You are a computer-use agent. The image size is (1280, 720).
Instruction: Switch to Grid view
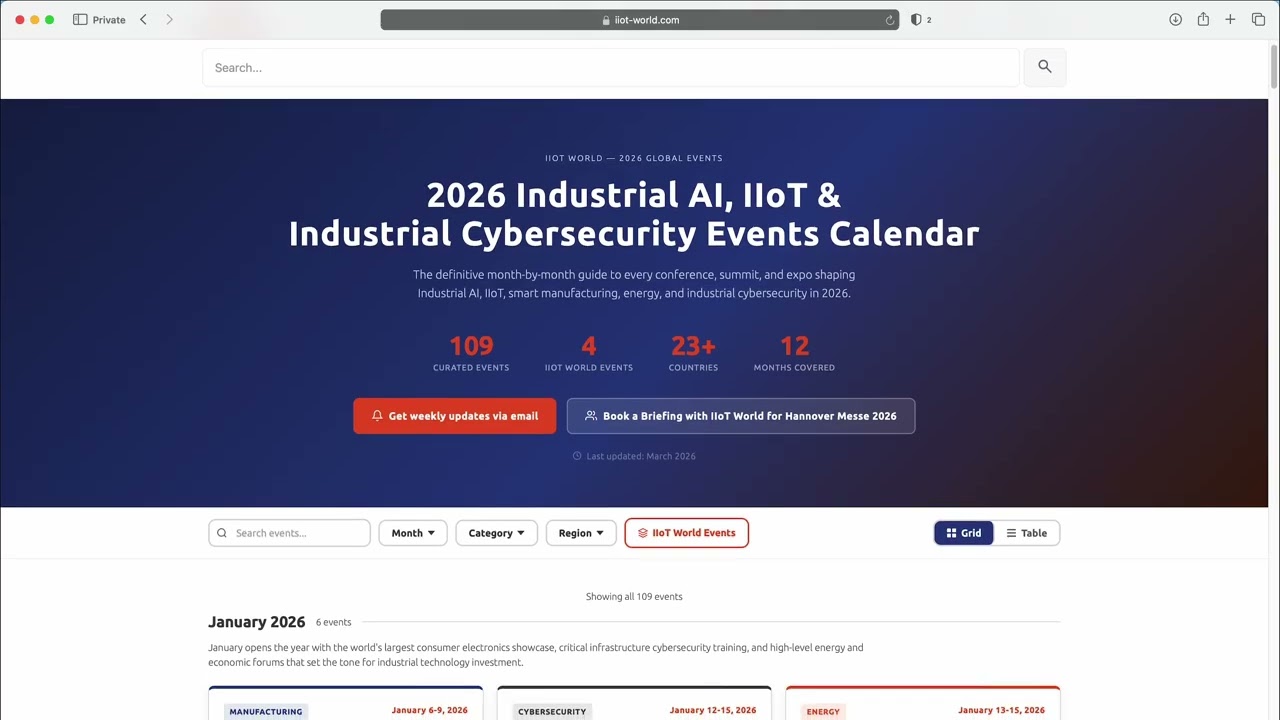click(964, 533)
